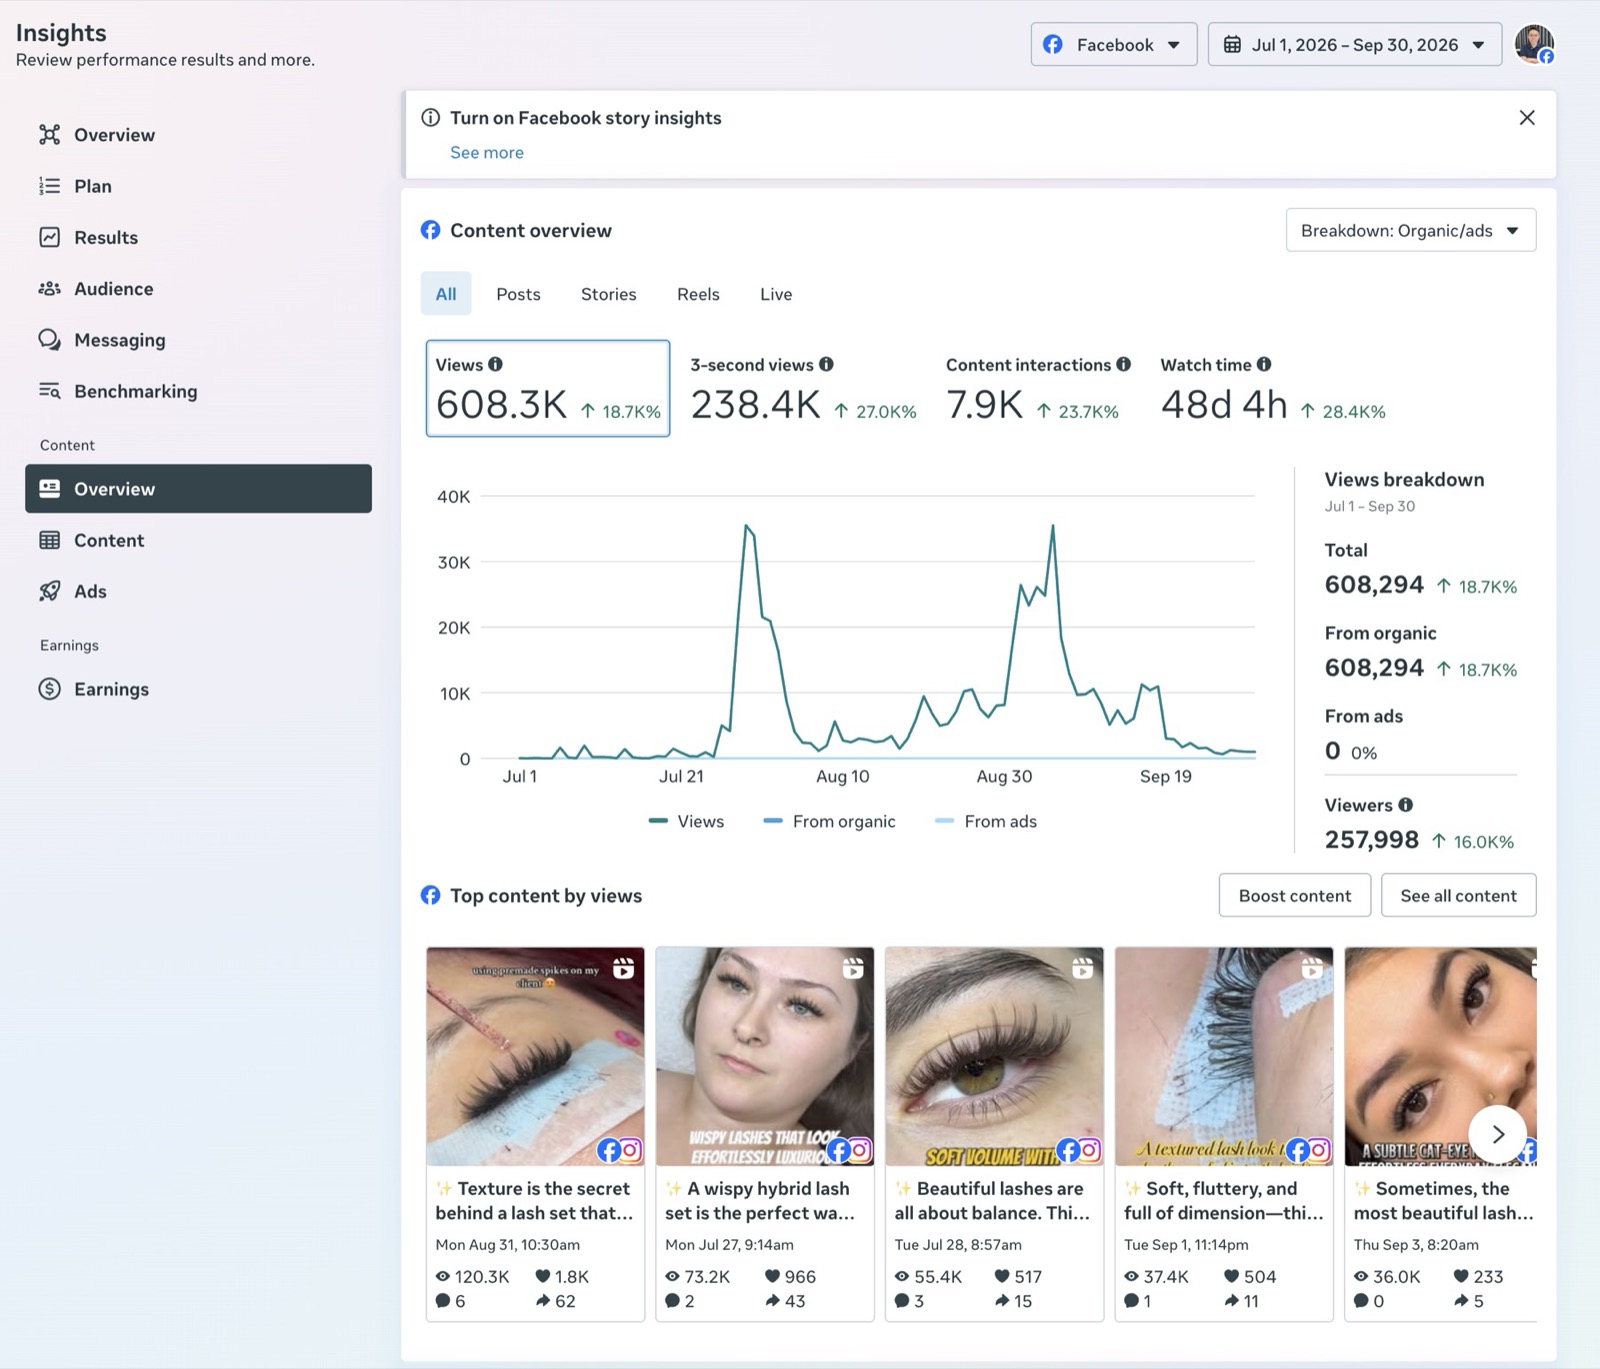The image size is (1600, 1369).
Task: Select the 3-second views 238.4K metric
Action: (x=803, y=388)
